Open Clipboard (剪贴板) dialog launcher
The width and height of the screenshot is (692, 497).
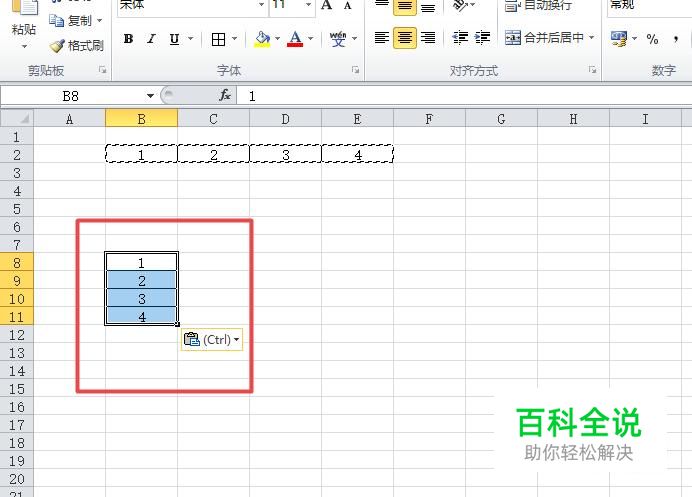tap(102, 70)
